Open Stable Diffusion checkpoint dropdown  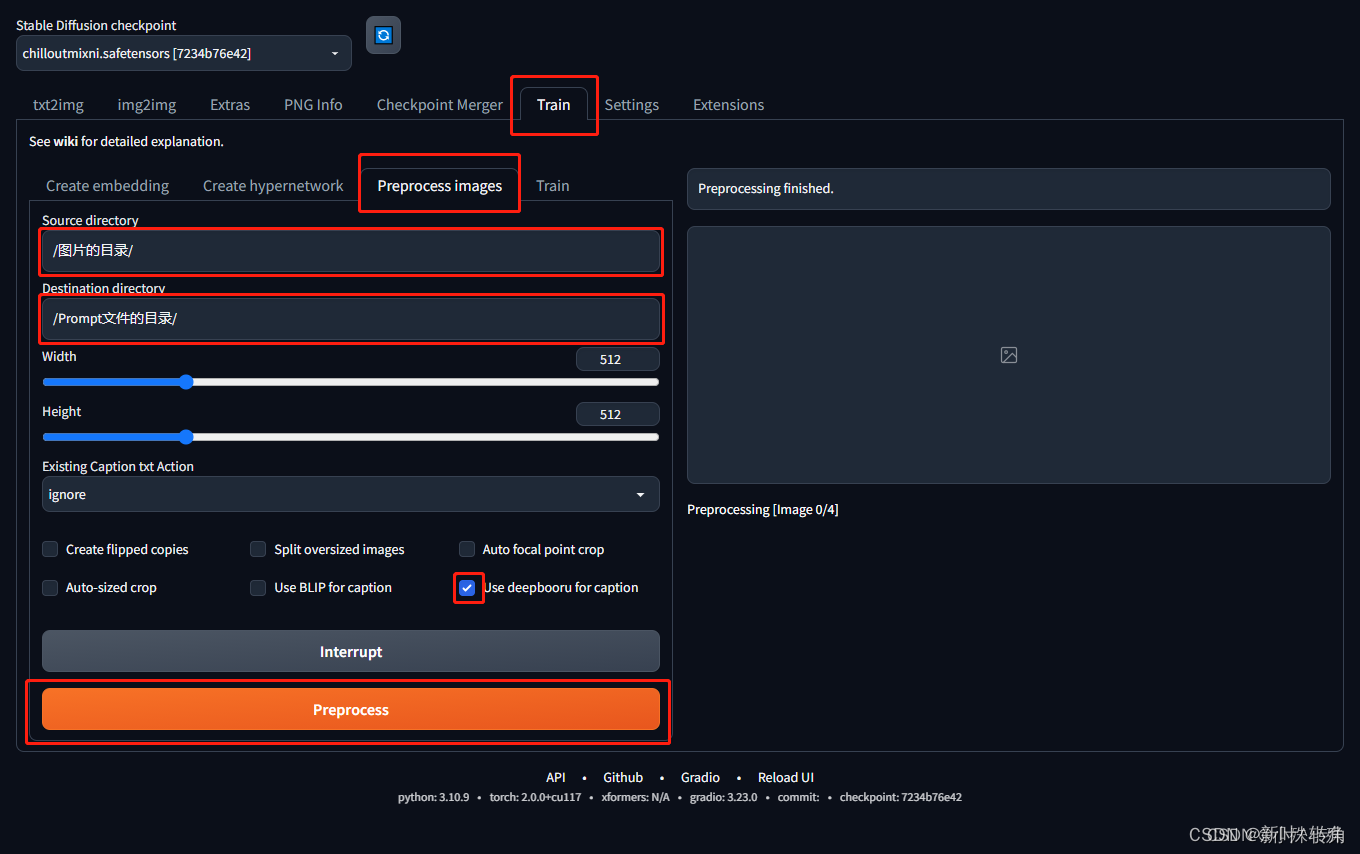click(184, 54)
